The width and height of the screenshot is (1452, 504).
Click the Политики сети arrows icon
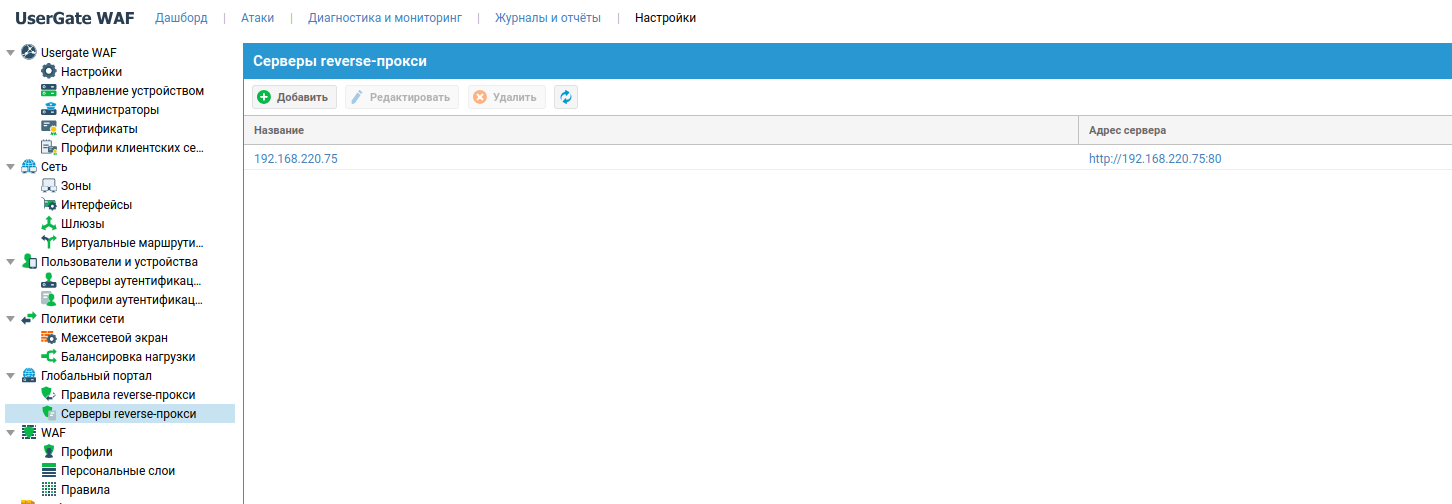pyautogui.click(x=28, y=319)
